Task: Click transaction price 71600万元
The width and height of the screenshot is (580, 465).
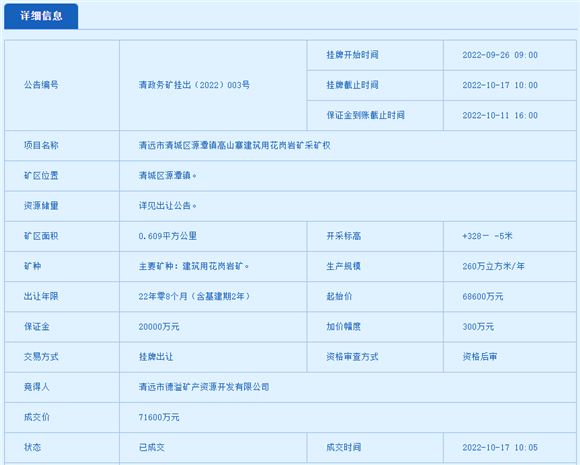Action: [159, 417]
